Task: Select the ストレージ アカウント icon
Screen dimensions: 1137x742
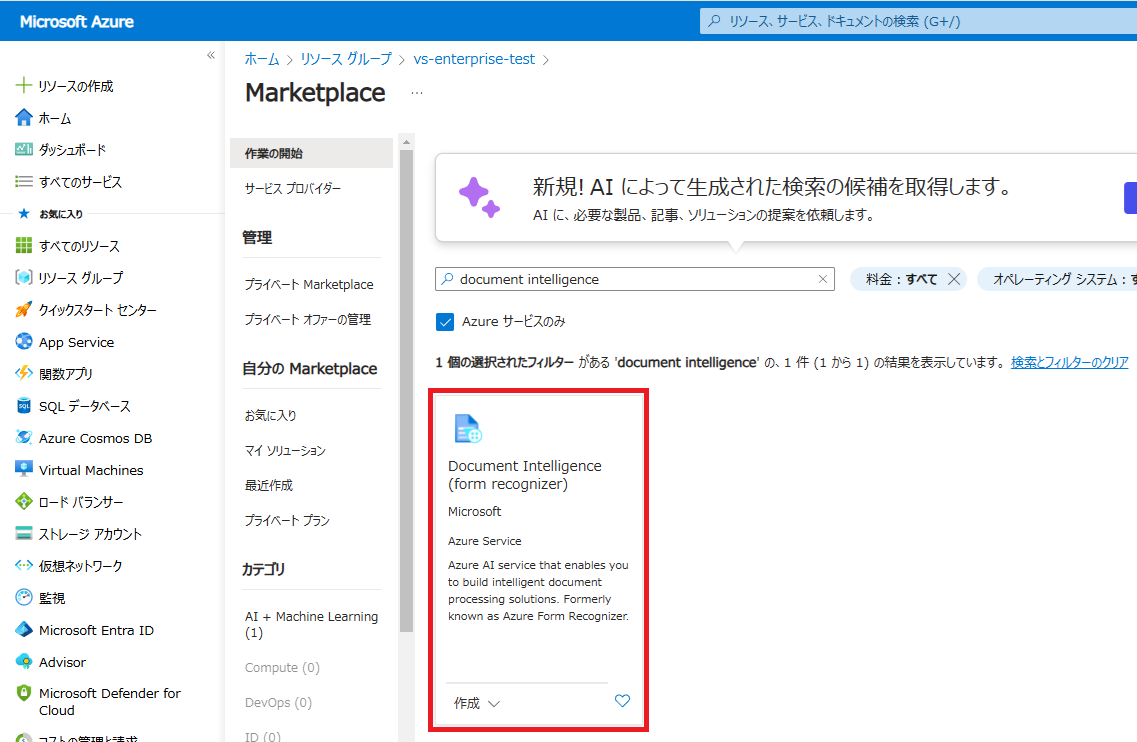Action: (22, 533)
